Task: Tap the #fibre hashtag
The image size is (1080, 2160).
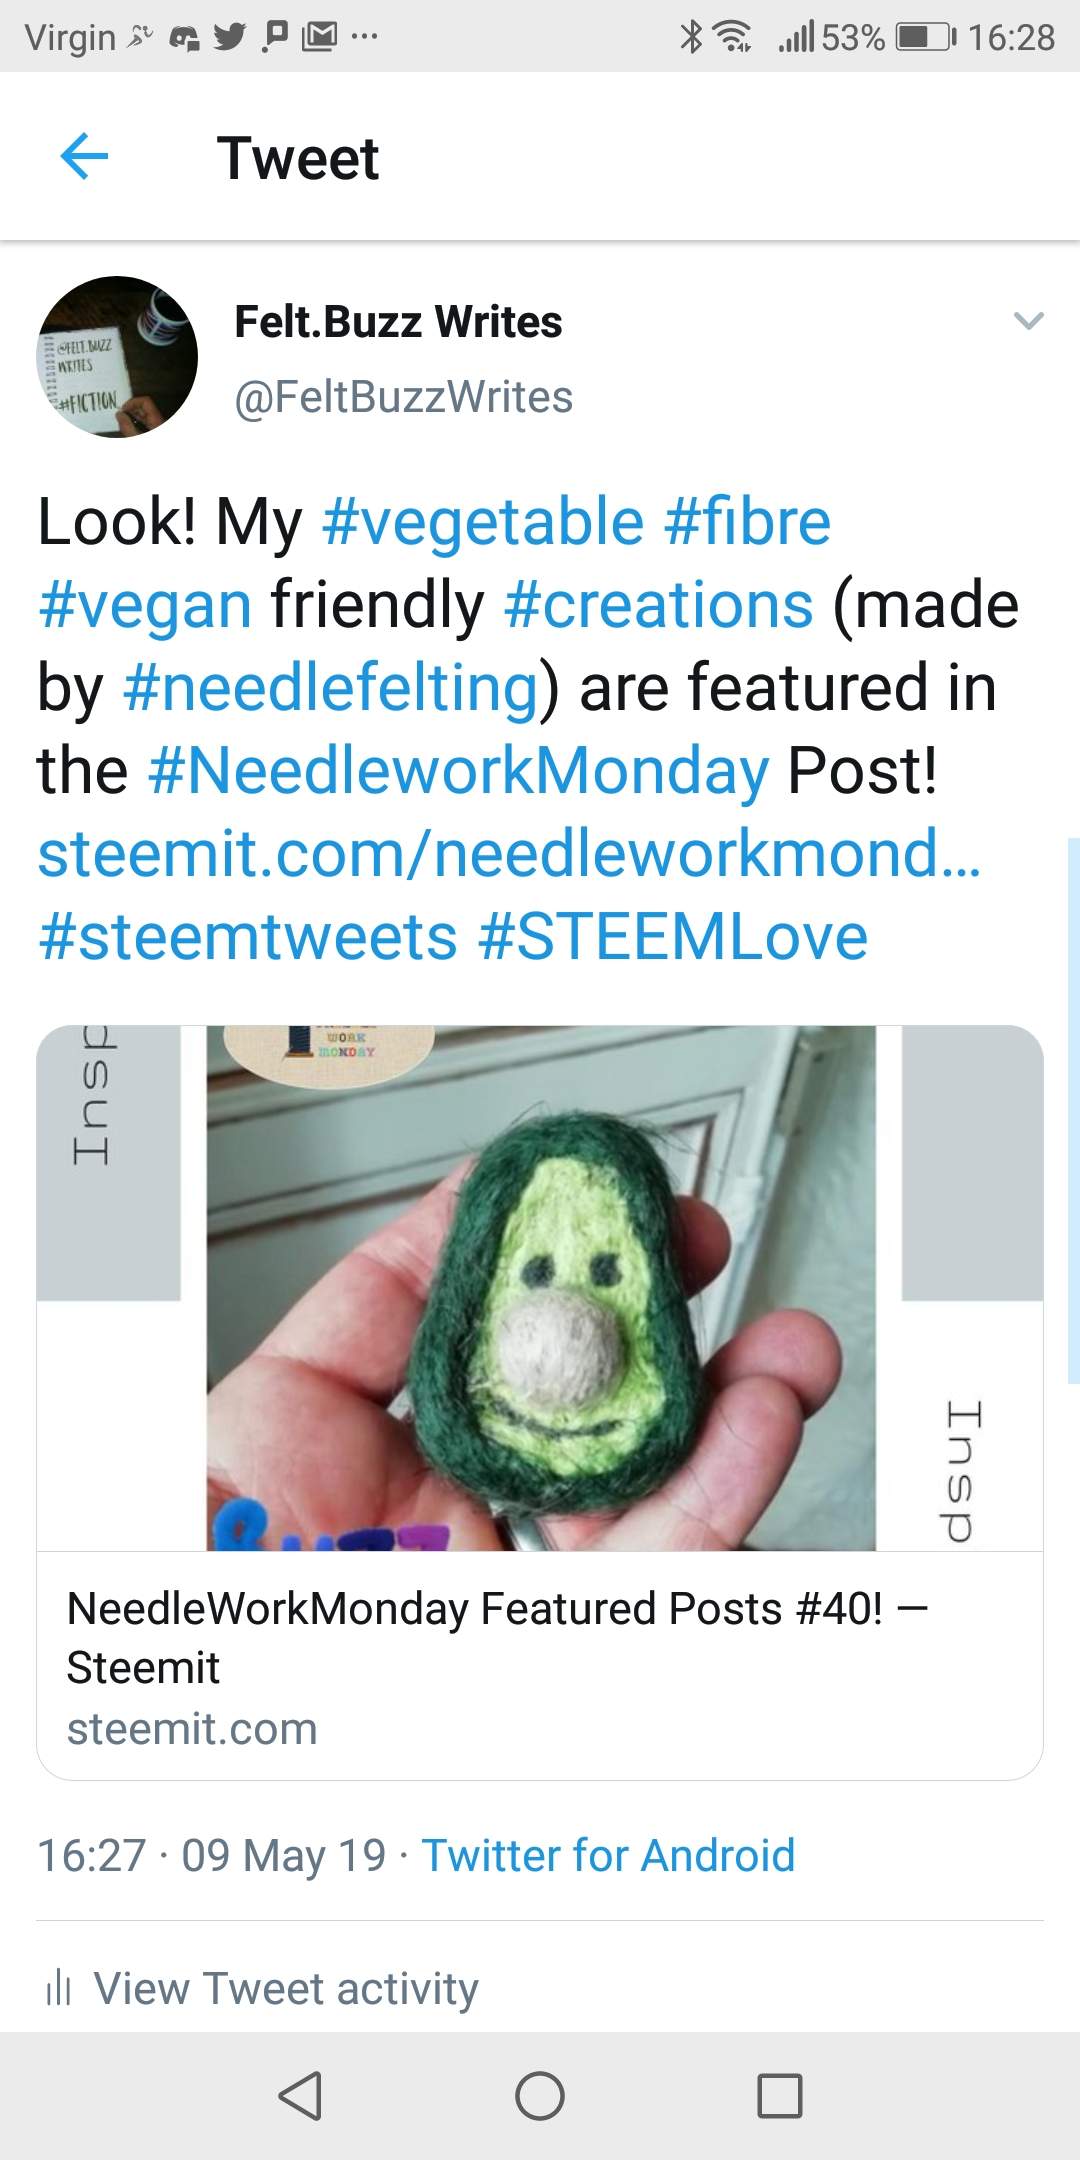Action: (x=747, y=522)
